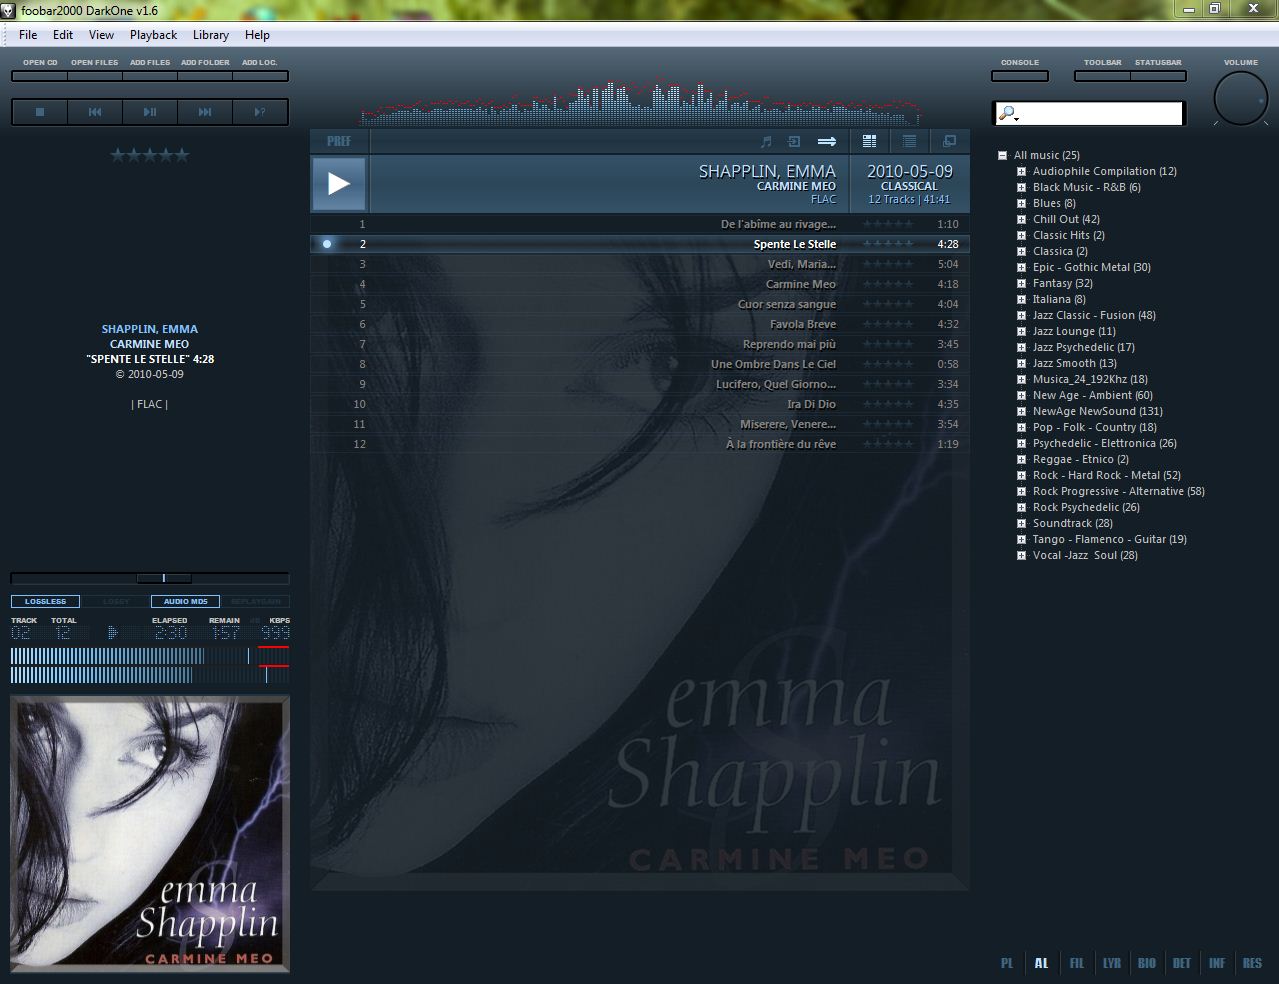
Task: Click the box-with-arrow icon in playlist toolbar
Action: 794,142
